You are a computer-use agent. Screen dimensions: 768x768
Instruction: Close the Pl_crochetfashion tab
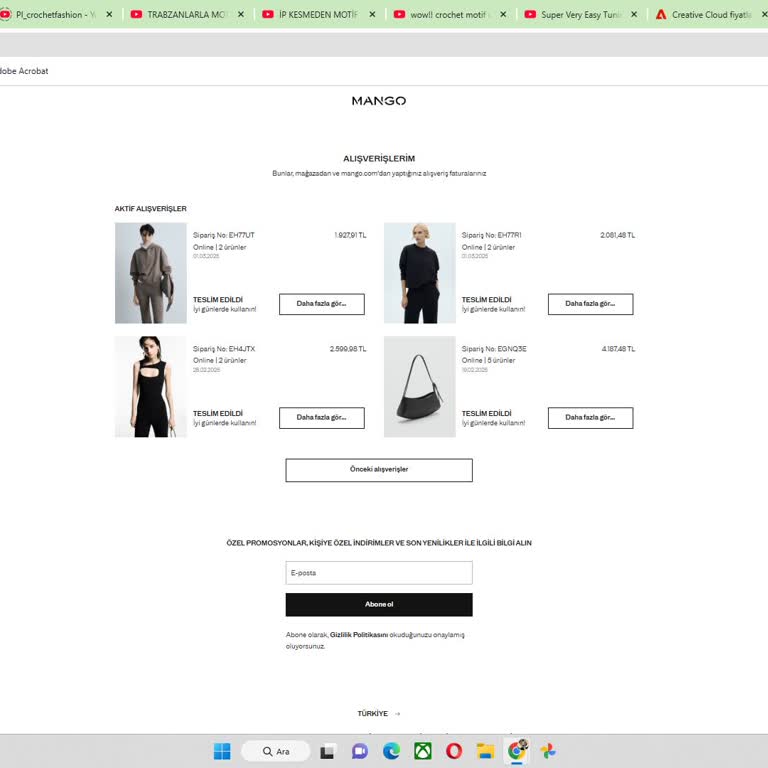[x=109, y=15]
